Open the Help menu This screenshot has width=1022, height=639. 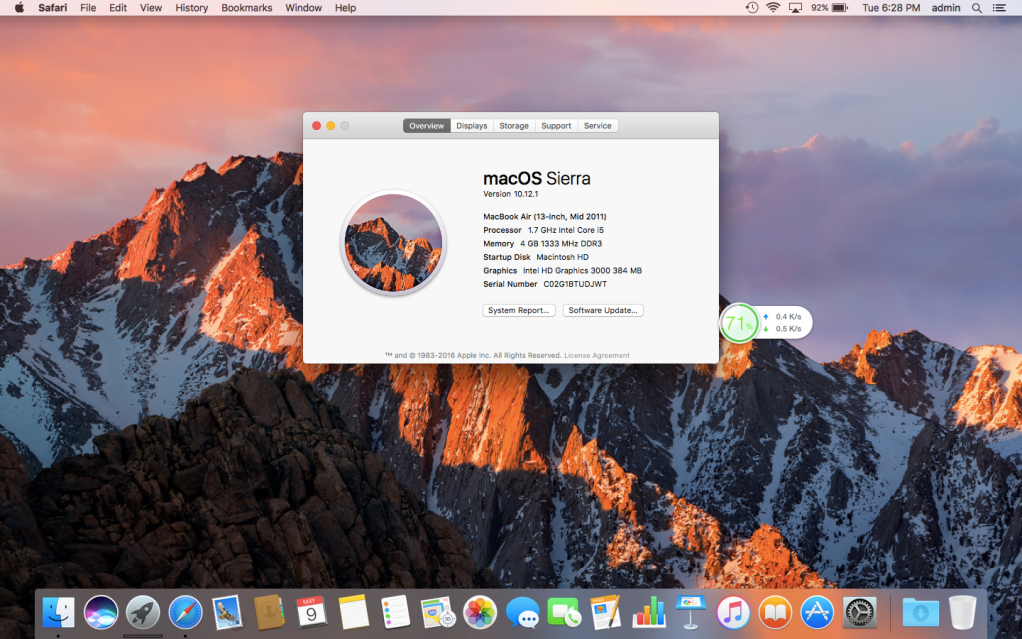[x=345, y=8]
